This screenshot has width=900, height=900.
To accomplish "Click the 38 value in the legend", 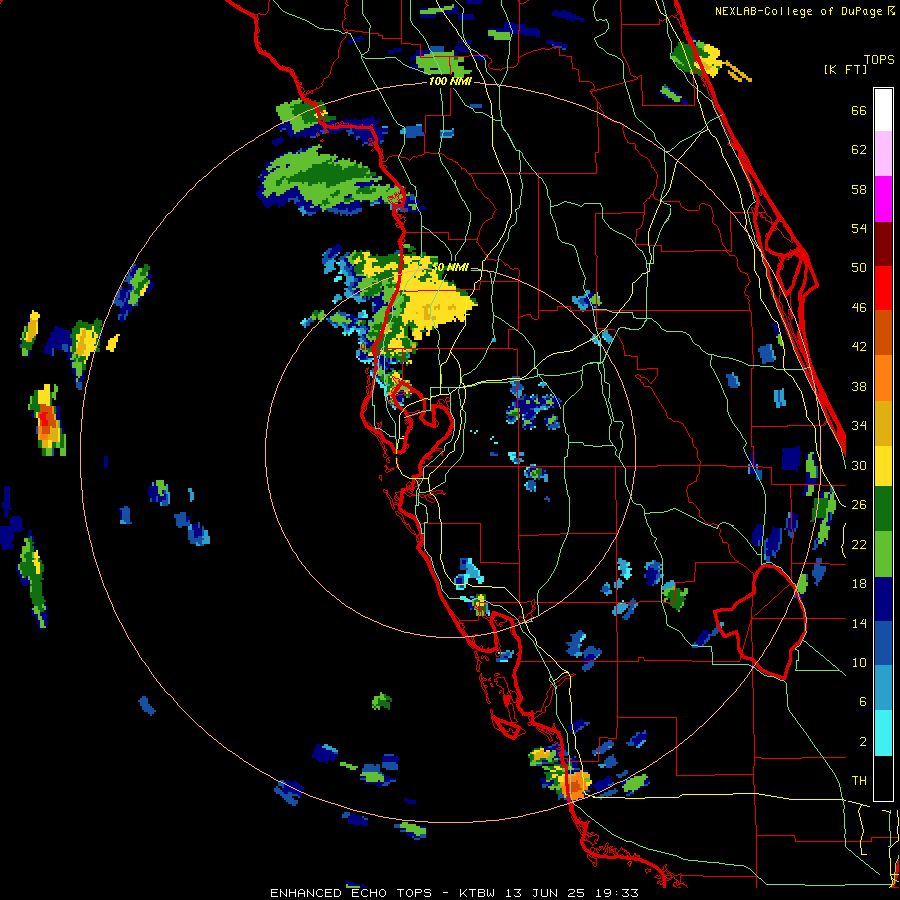I will click(x=859, y=386).
